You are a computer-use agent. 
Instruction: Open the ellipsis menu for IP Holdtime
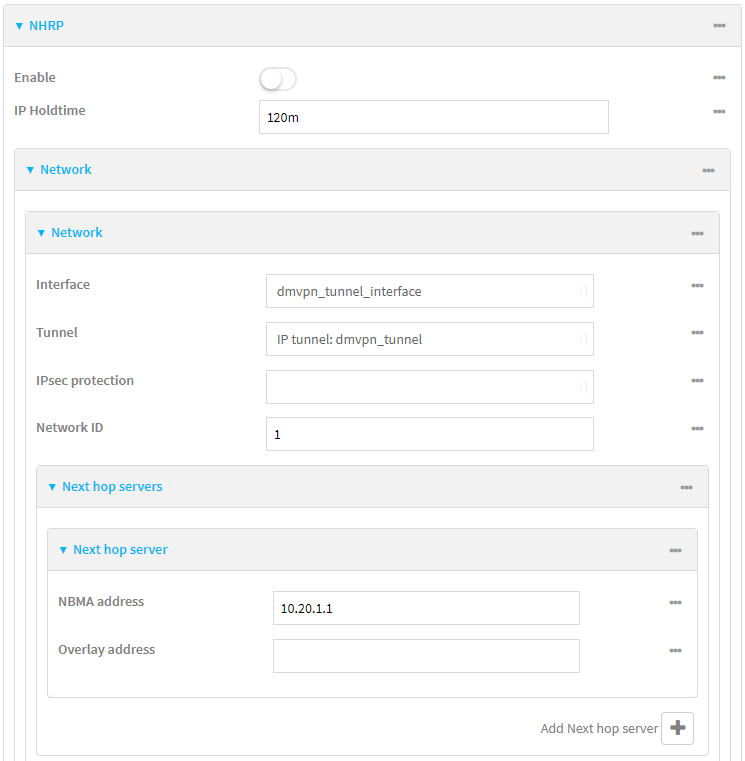pyautogui.click(x=718, y=112)
